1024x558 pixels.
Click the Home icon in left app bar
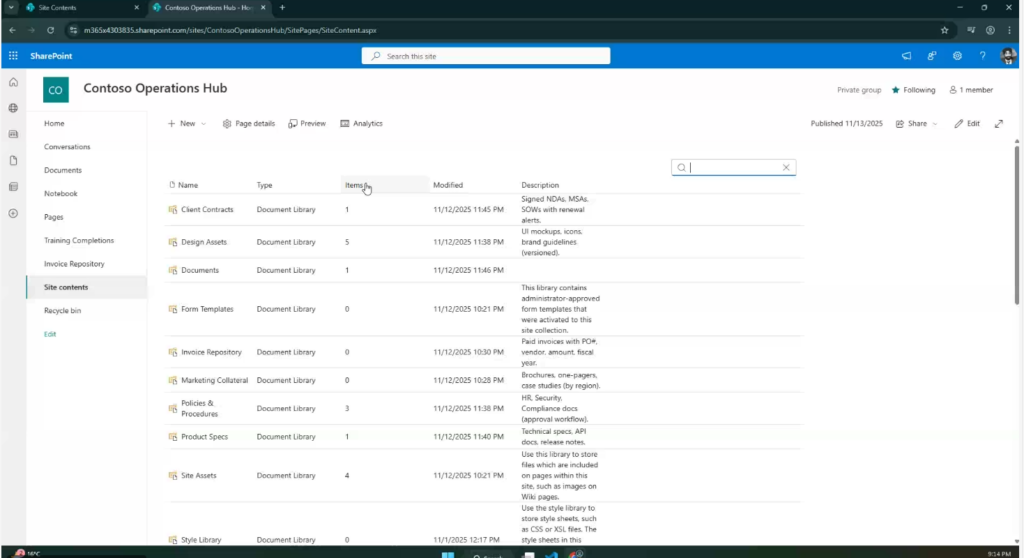pyautogui.click(x=13, y=82)
